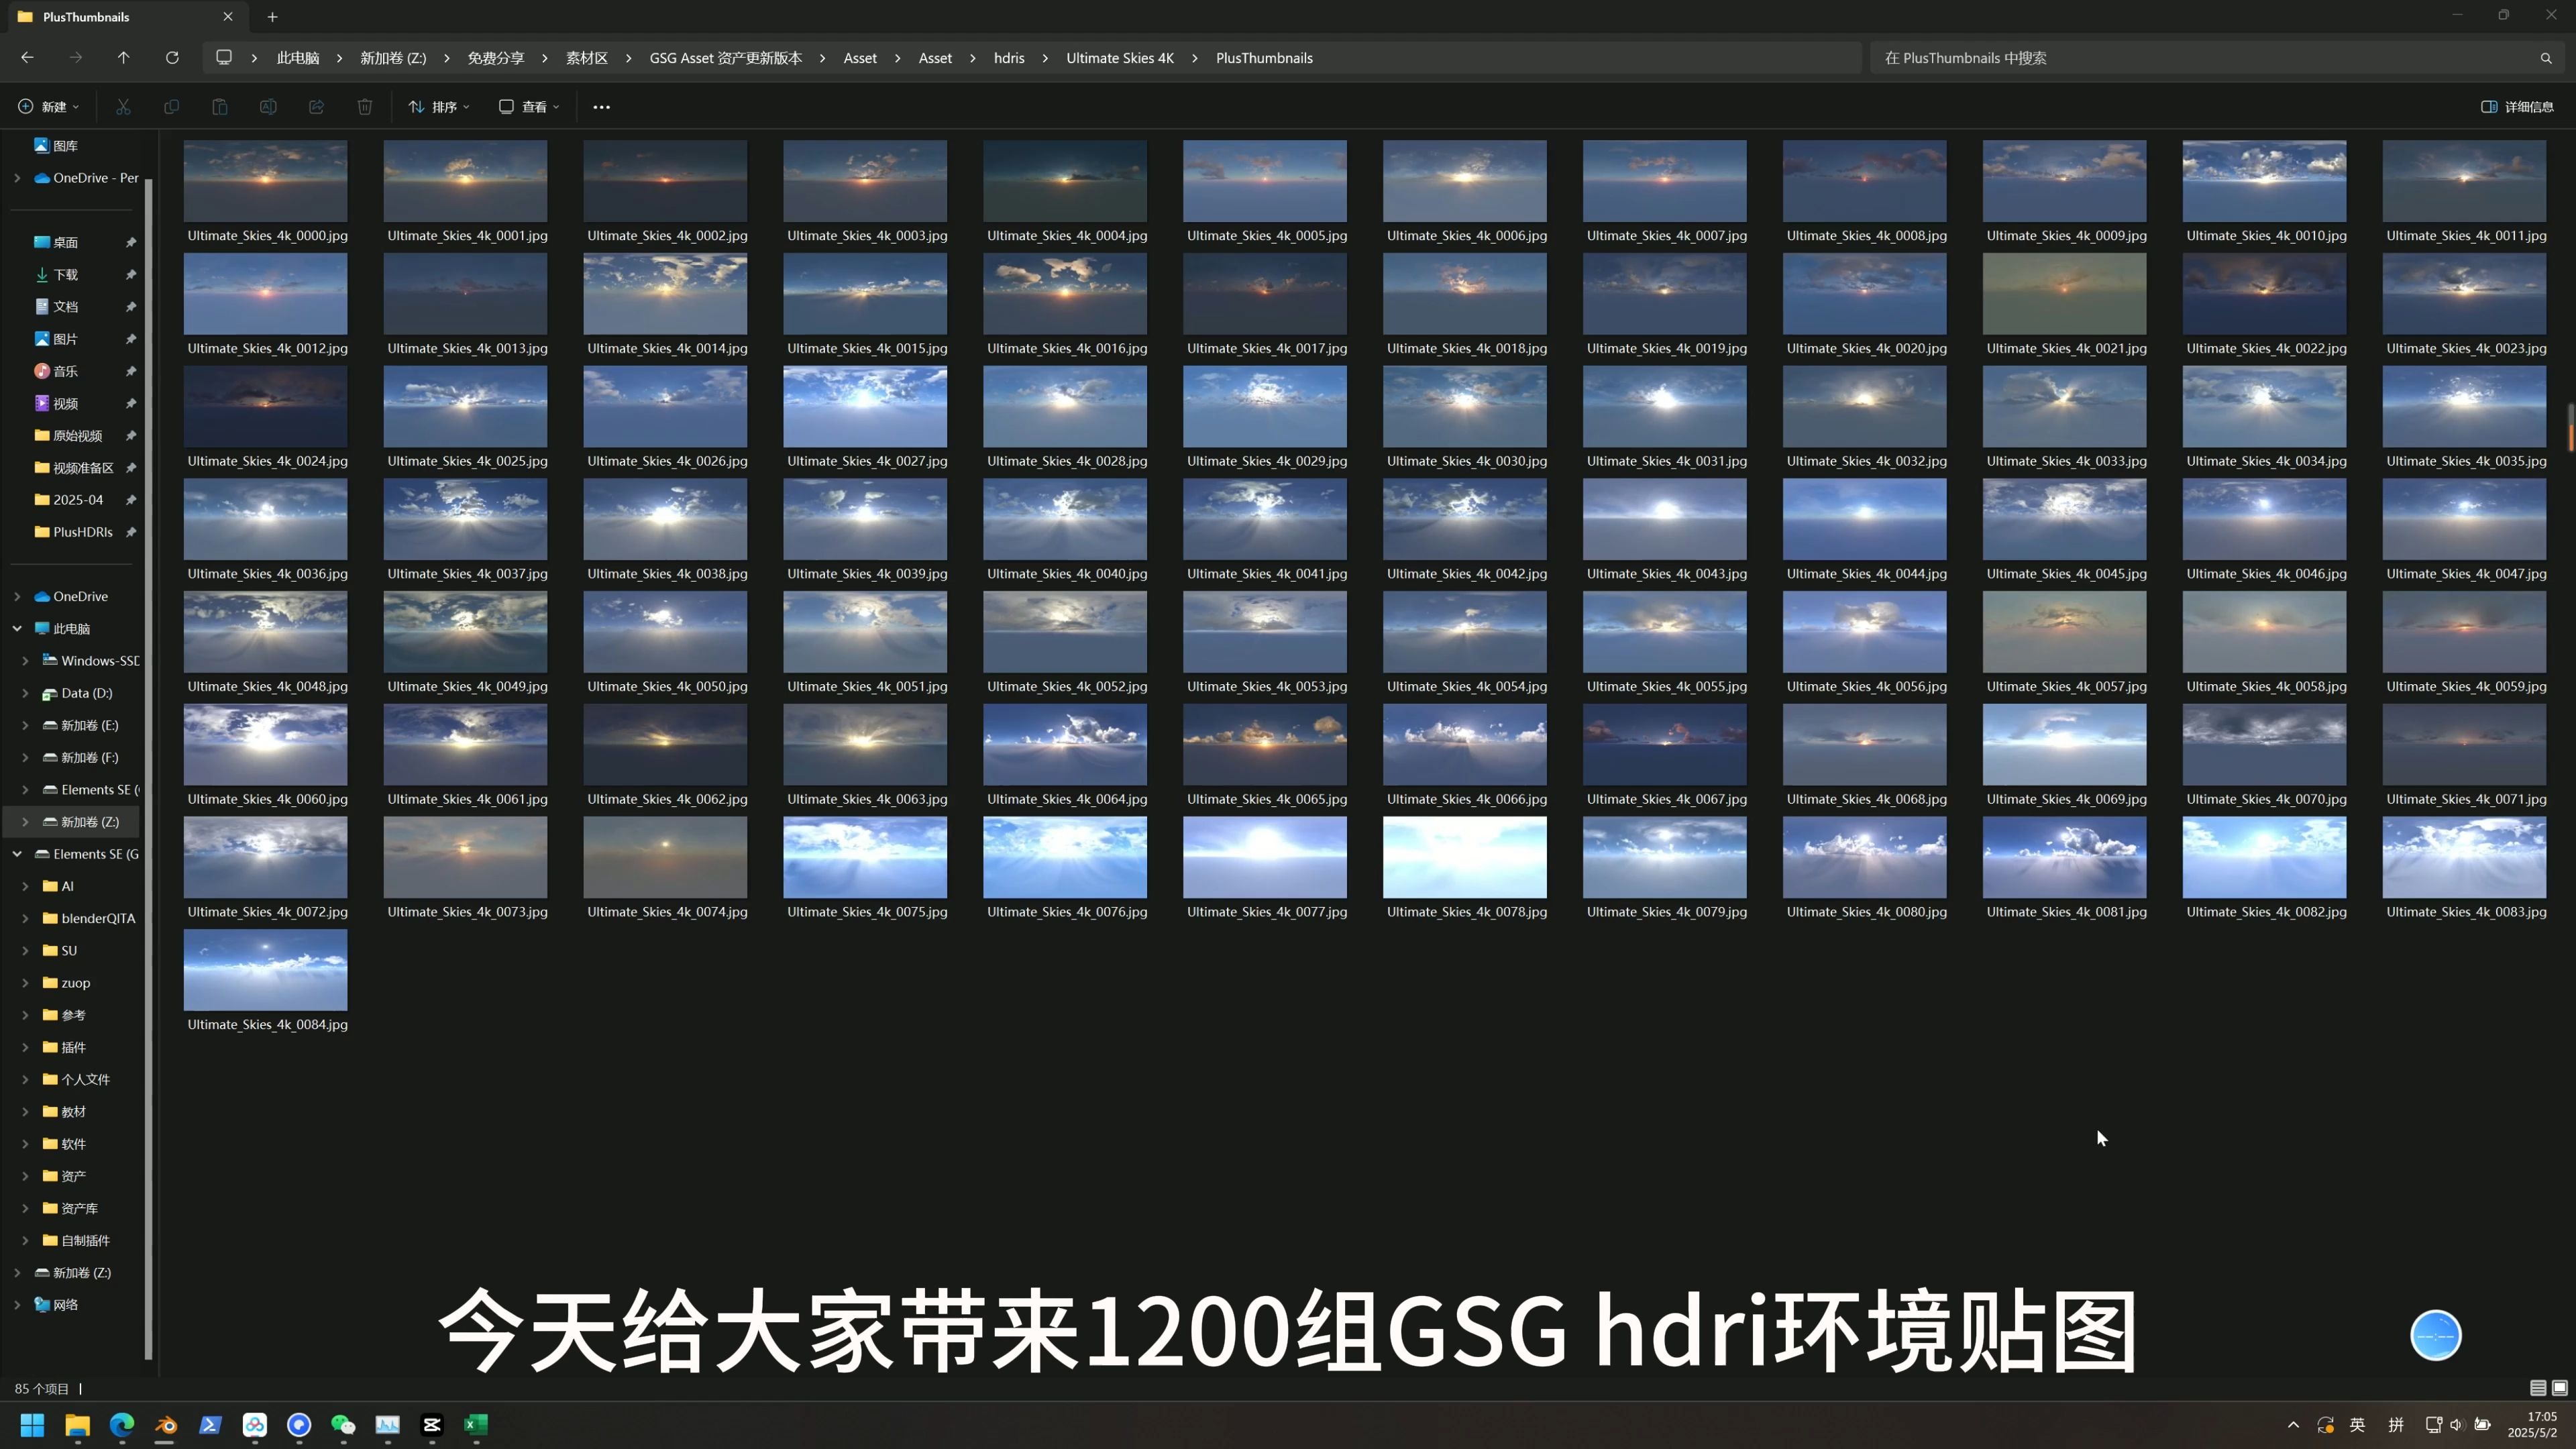Screen dimensions: 2576x1449
Task: Click 此电脑 in the address breadcrumb
Action: point(298,58)
